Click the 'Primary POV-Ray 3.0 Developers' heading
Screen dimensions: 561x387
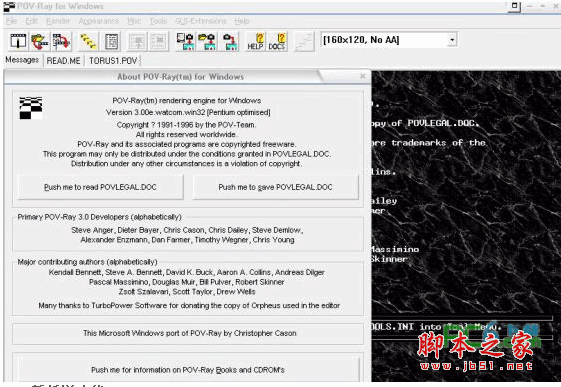(99, 217)
